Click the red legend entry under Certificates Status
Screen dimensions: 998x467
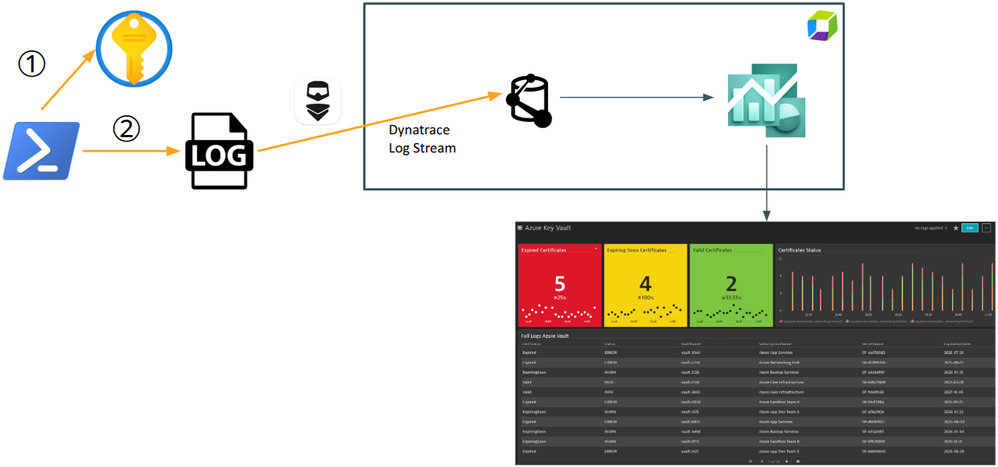(809, 321)
